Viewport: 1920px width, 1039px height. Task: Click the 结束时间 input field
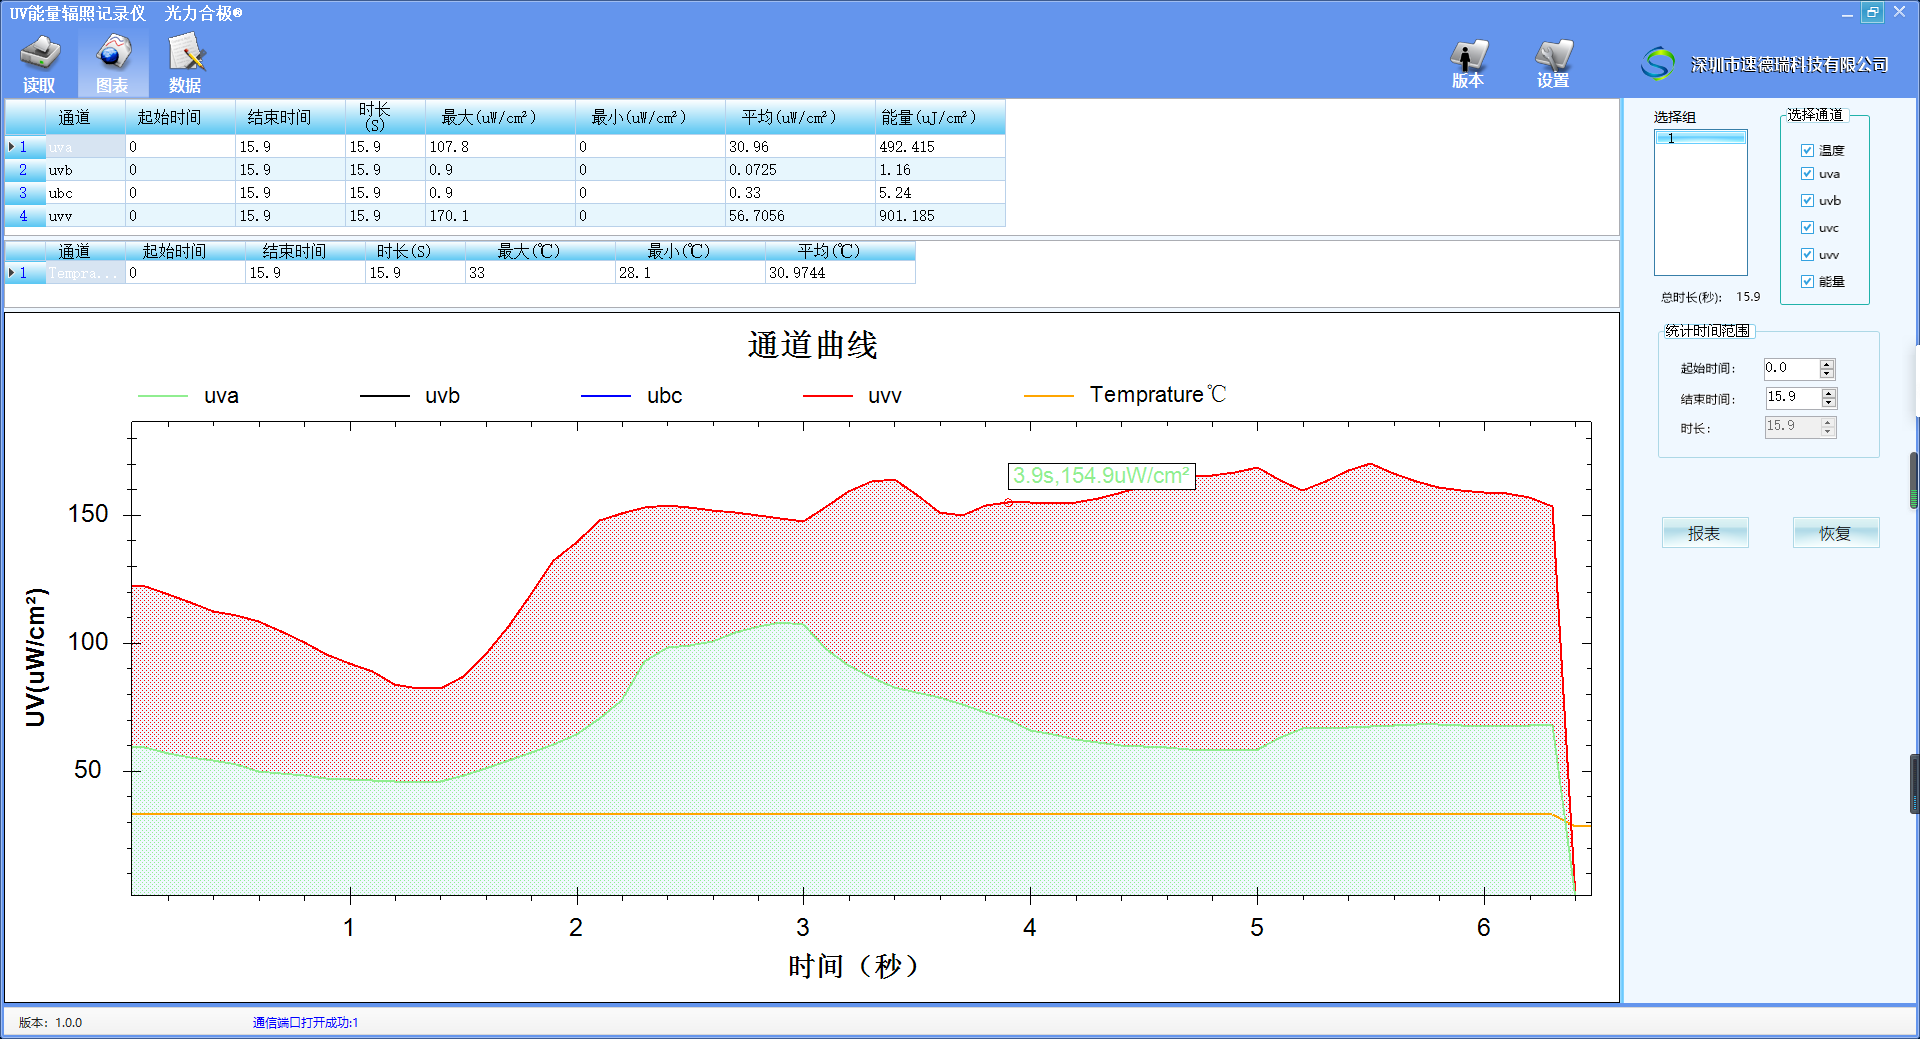pos(1792,398)
